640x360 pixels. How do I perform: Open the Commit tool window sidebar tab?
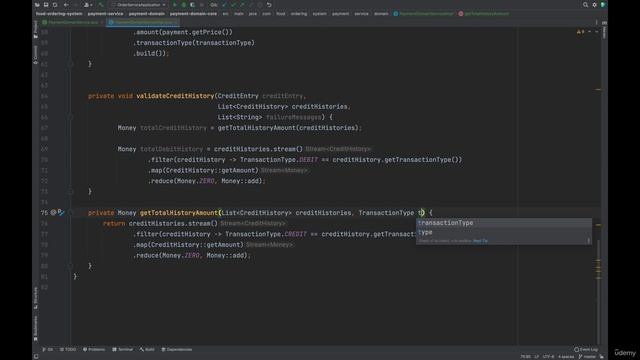[36, 54]
